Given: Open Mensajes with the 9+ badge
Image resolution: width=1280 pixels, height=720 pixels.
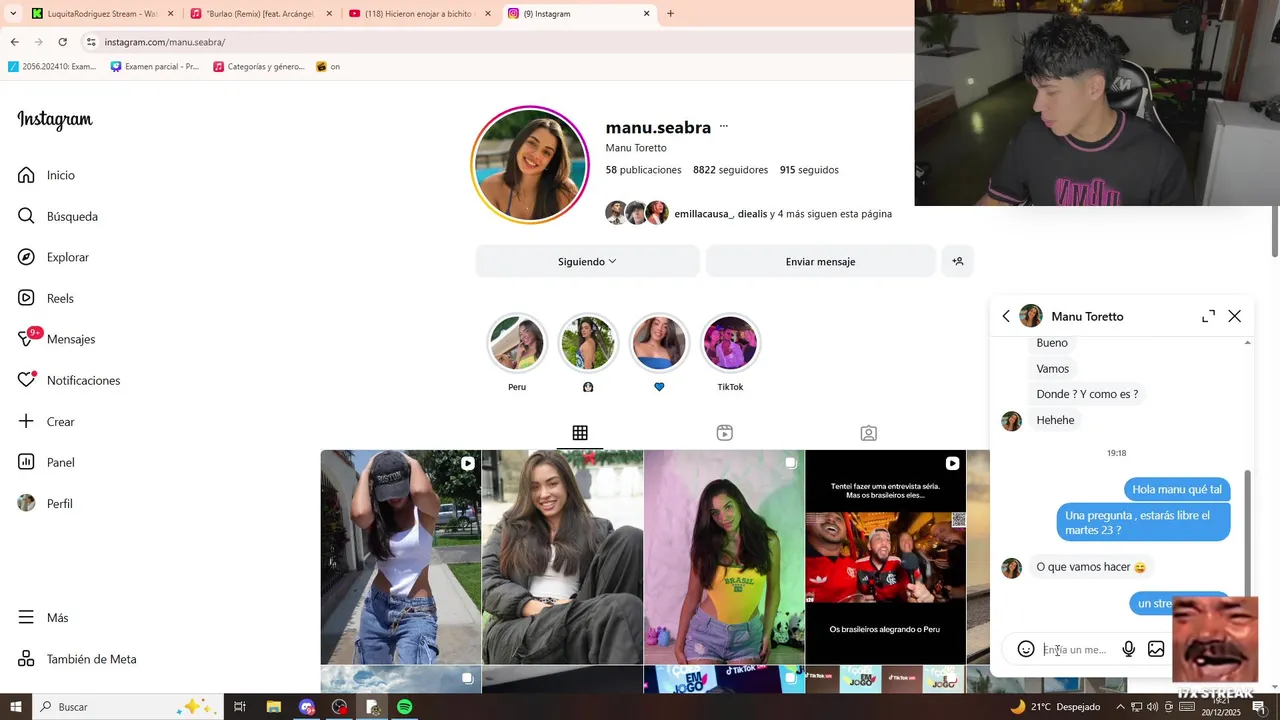Looking at the screenshot, I should (57, 339).
